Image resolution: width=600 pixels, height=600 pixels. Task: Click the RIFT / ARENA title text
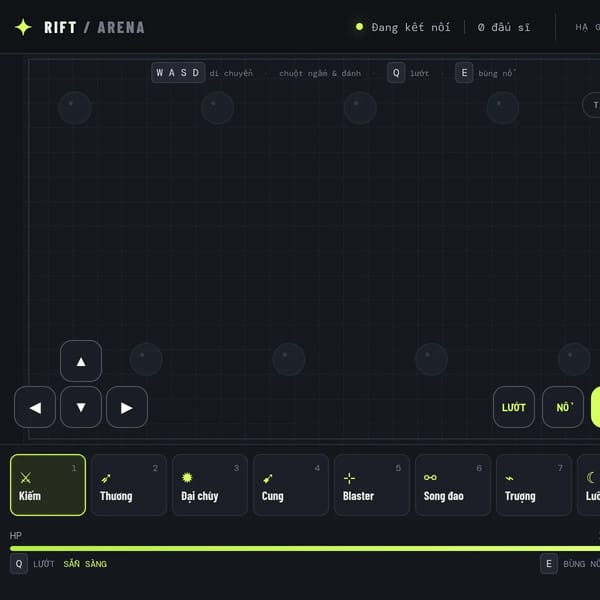94,28
